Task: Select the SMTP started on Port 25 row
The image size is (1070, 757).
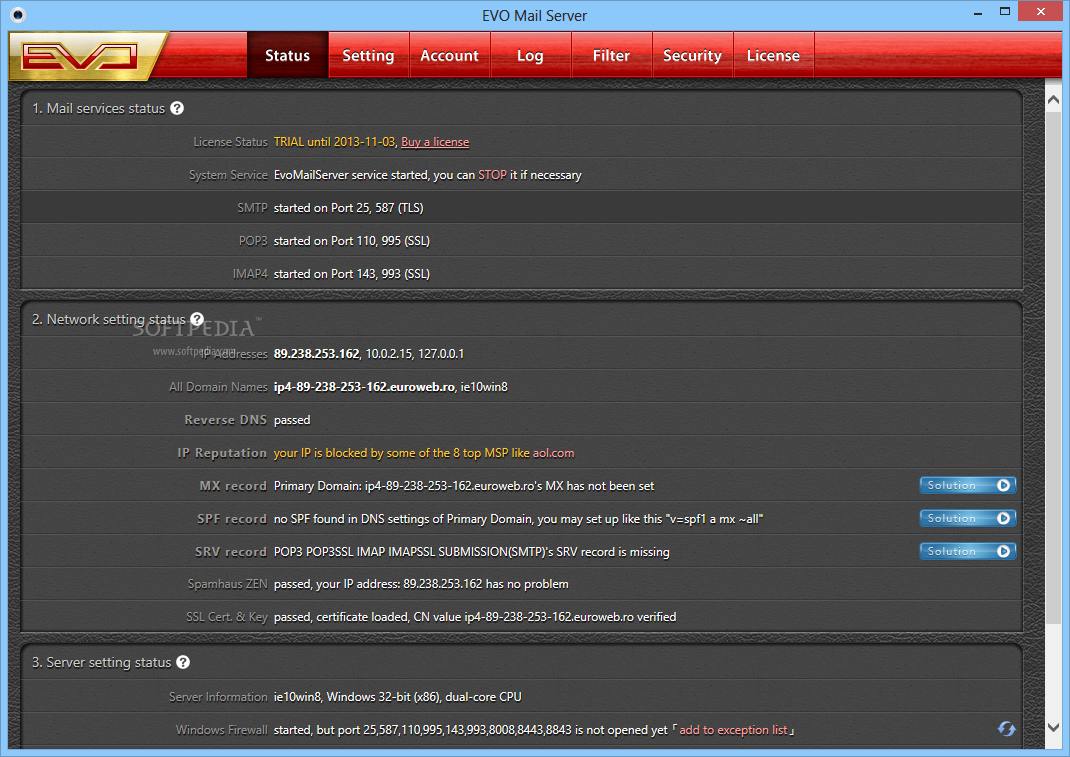Action: click(x=522, y=208)
